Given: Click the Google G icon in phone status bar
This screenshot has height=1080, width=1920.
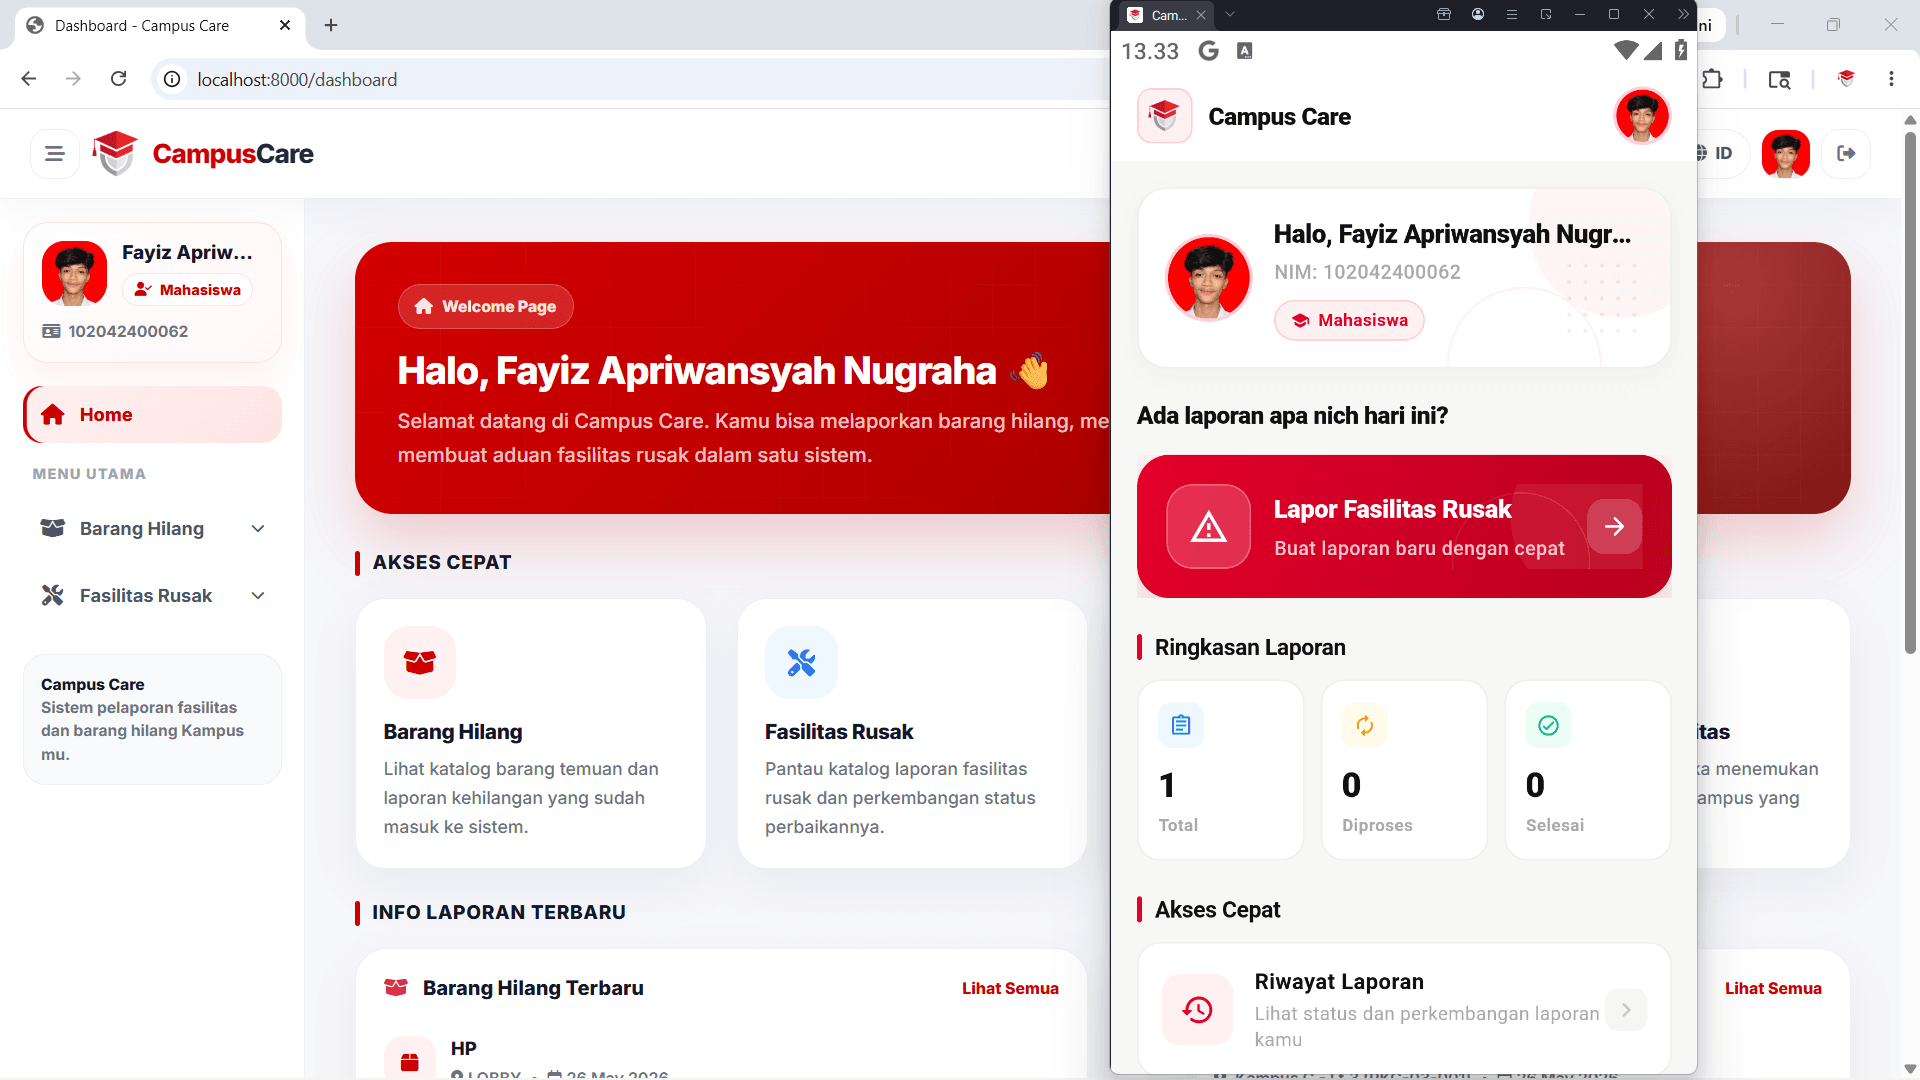Looking at the screenshot, I should coord(1208,51).
